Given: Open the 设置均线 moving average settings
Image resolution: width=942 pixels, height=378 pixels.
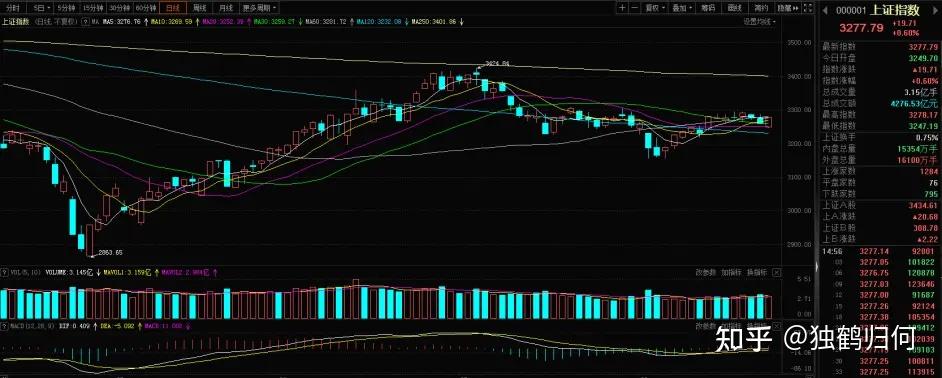Looking at the screenshot, I should 759,21.
